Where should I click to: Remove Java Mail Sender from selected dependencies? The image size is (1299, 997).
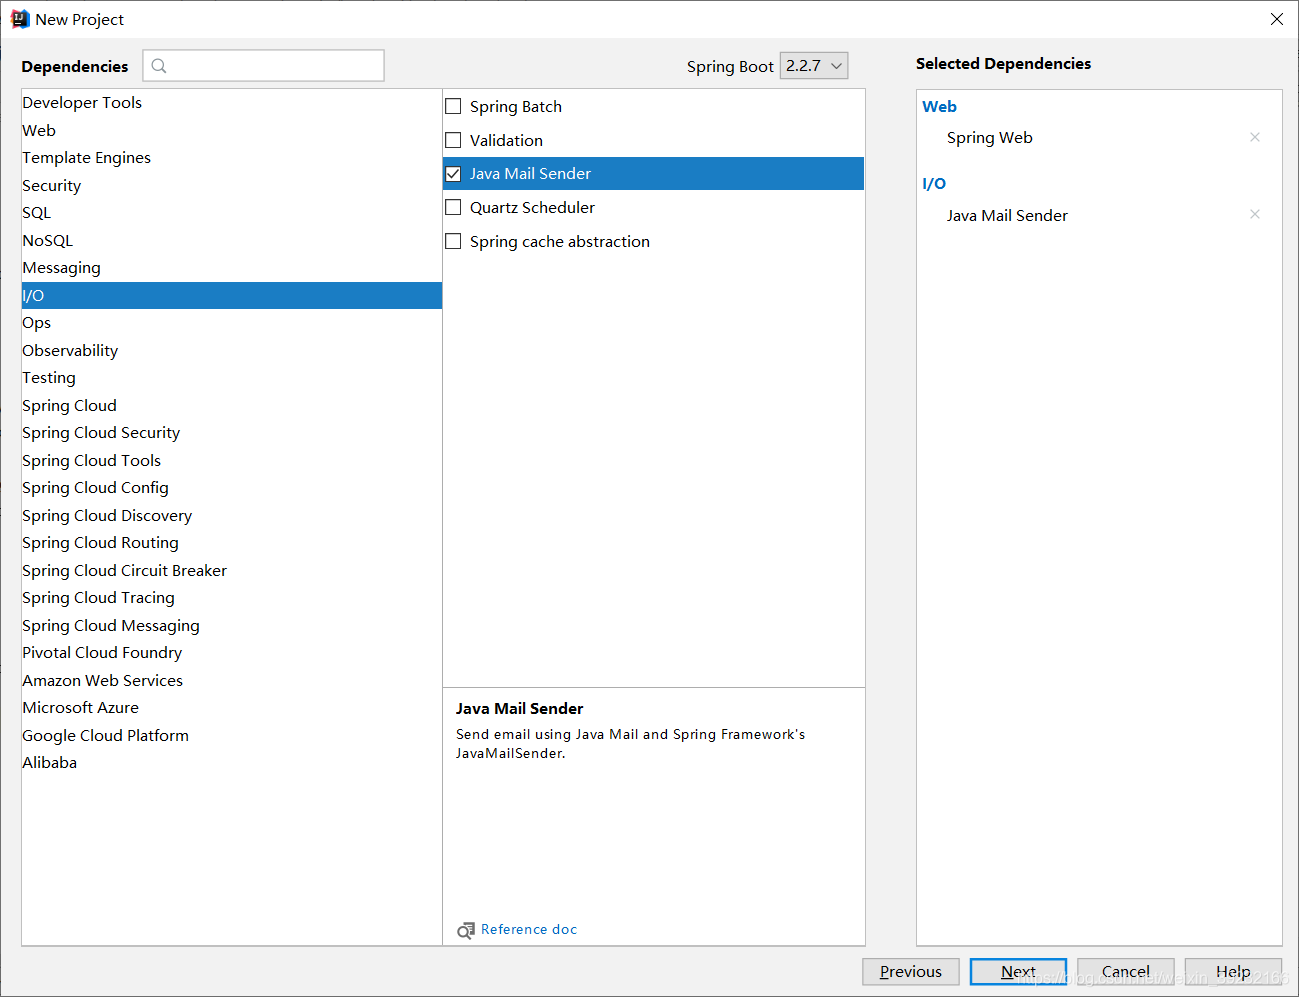1255,214
